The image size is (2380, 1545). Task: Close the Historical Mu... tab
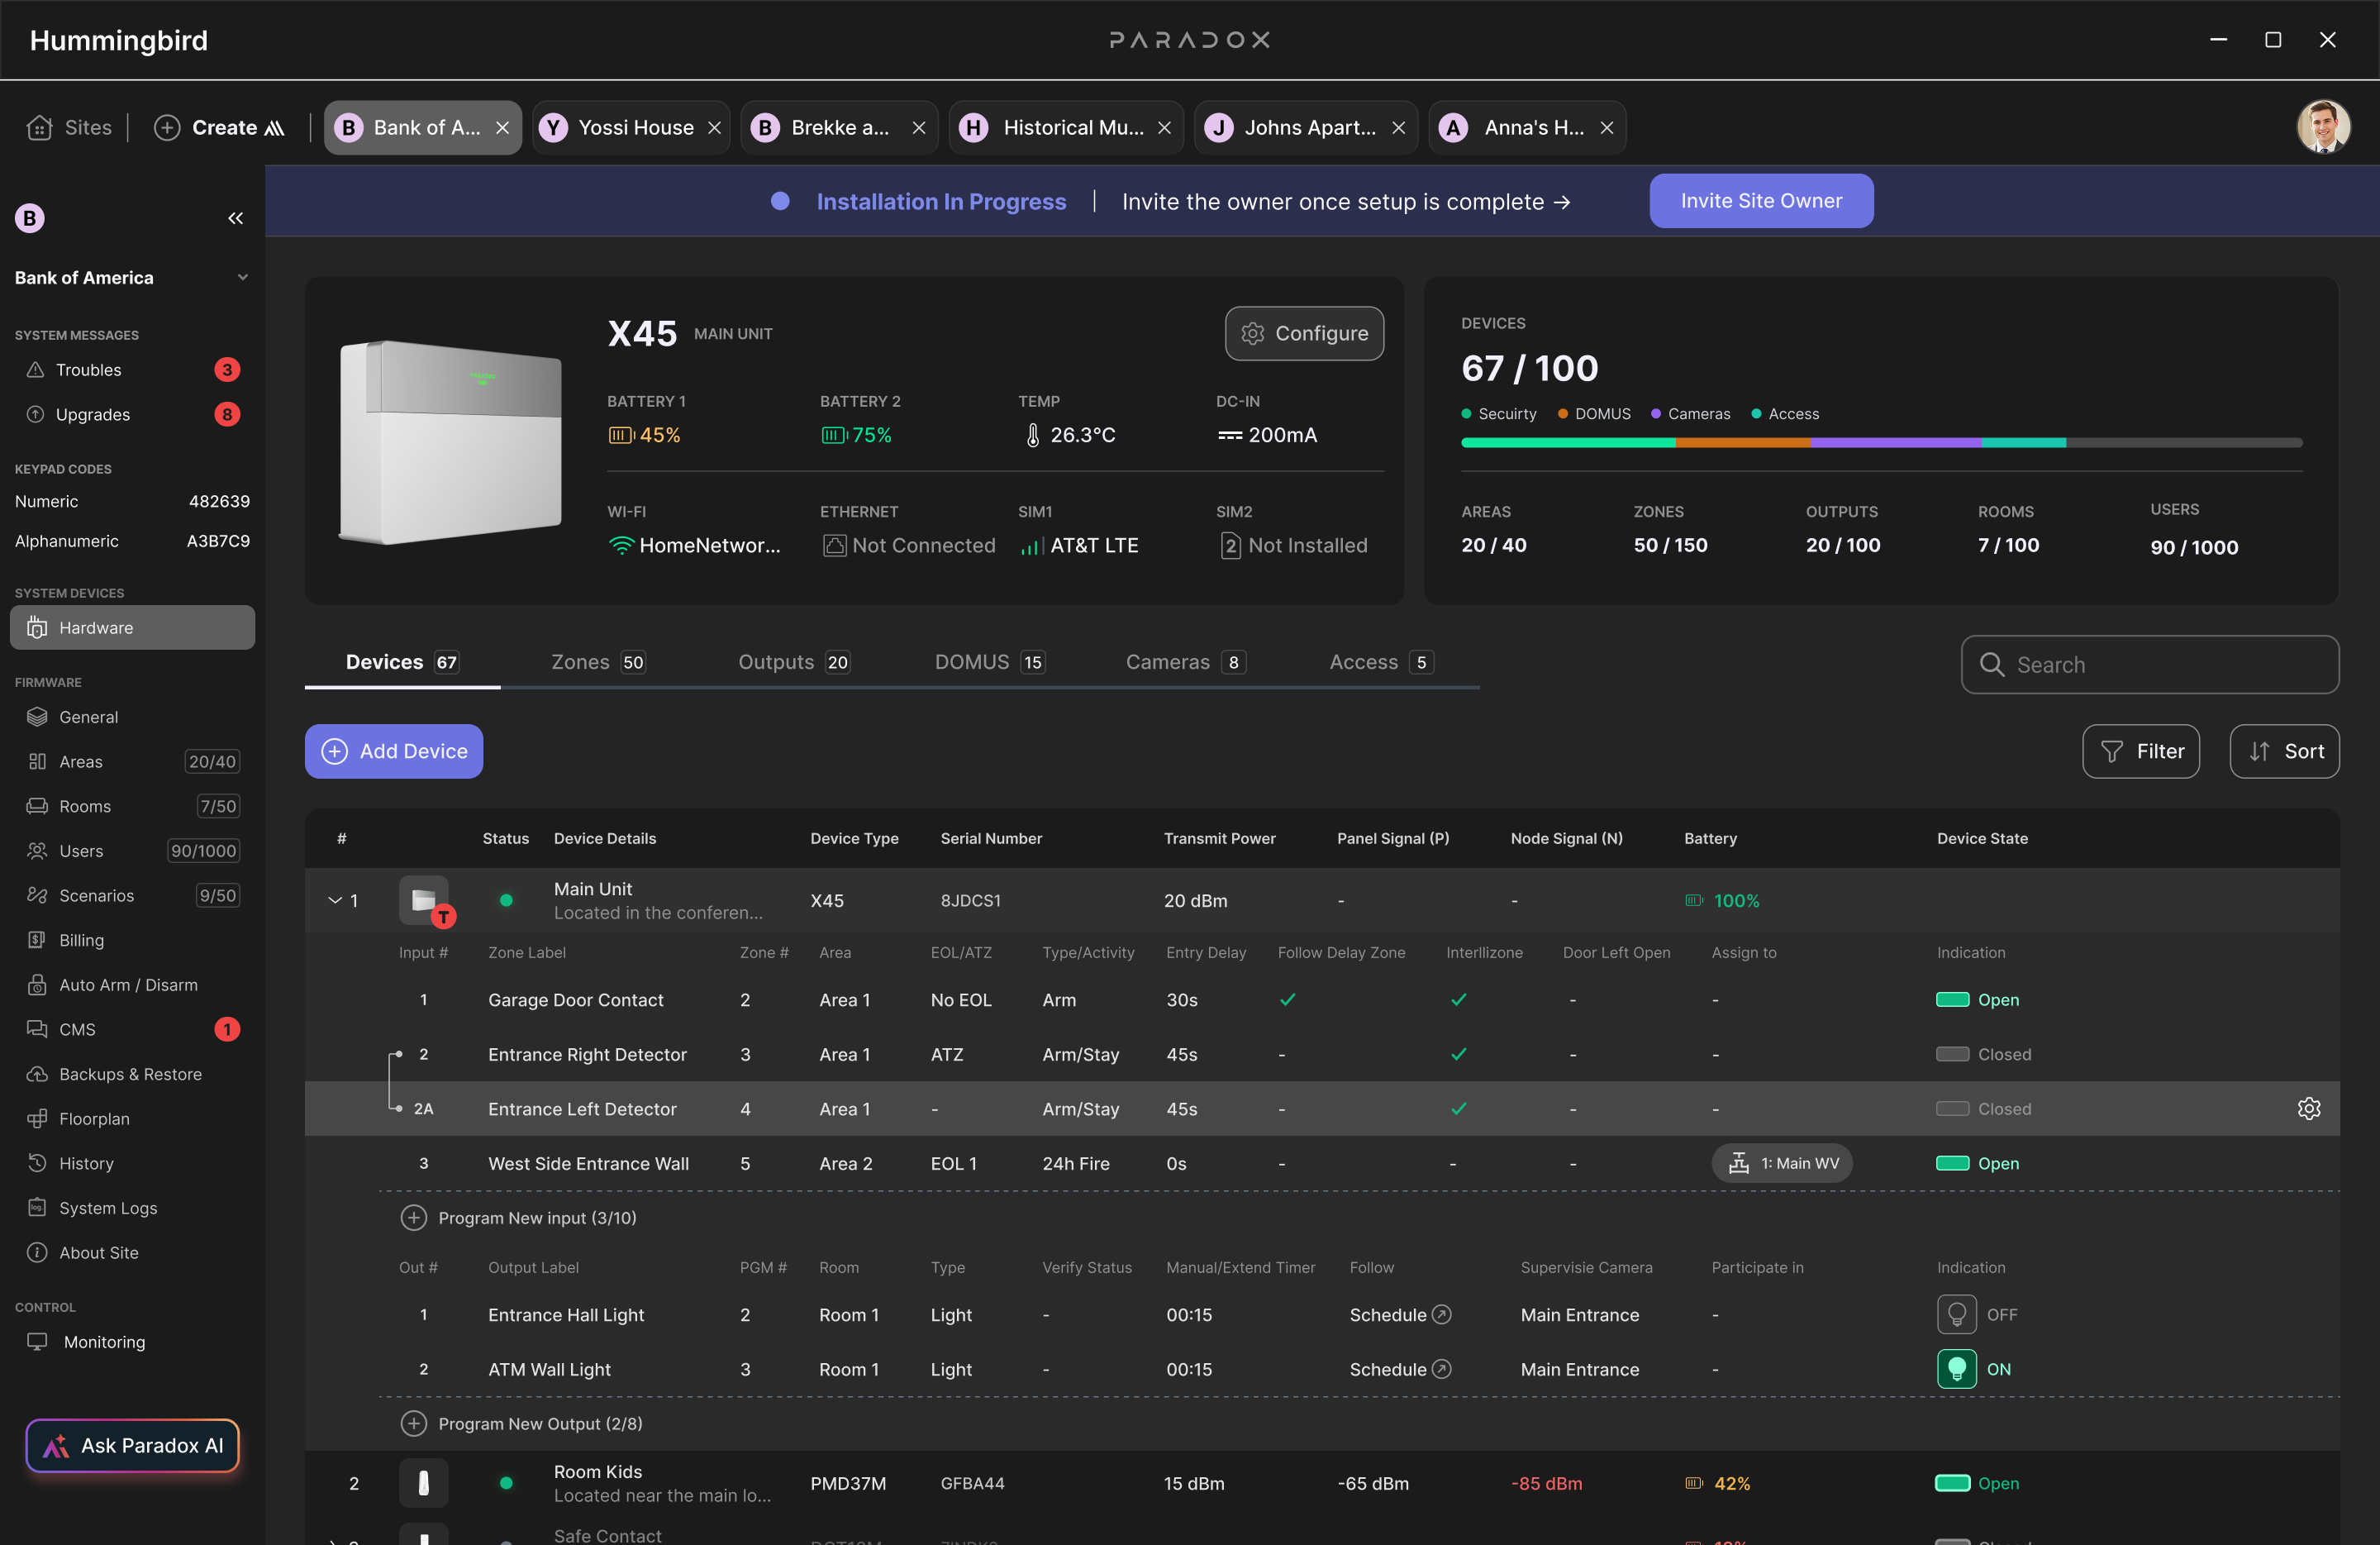click(1164, 128)
